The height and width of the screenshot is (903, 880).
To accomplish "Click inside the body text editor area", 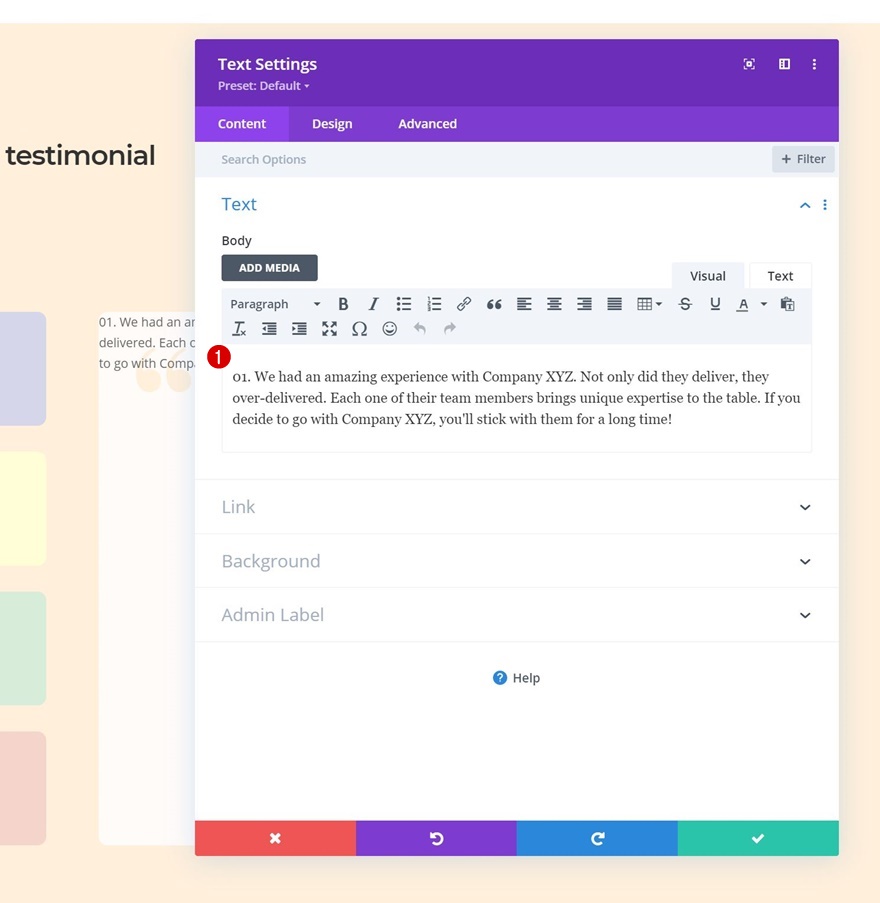I will 517,398.
